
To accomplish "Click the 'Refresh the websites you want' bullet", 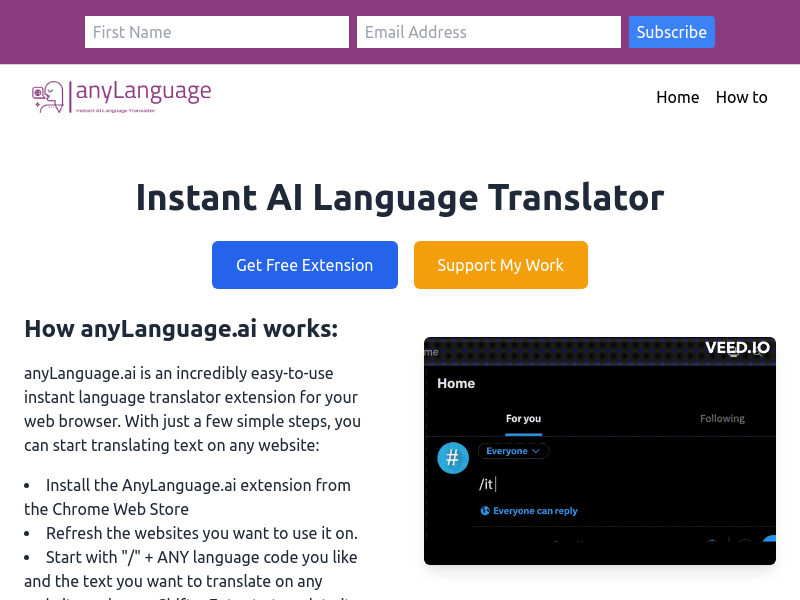I will (191, 533).
